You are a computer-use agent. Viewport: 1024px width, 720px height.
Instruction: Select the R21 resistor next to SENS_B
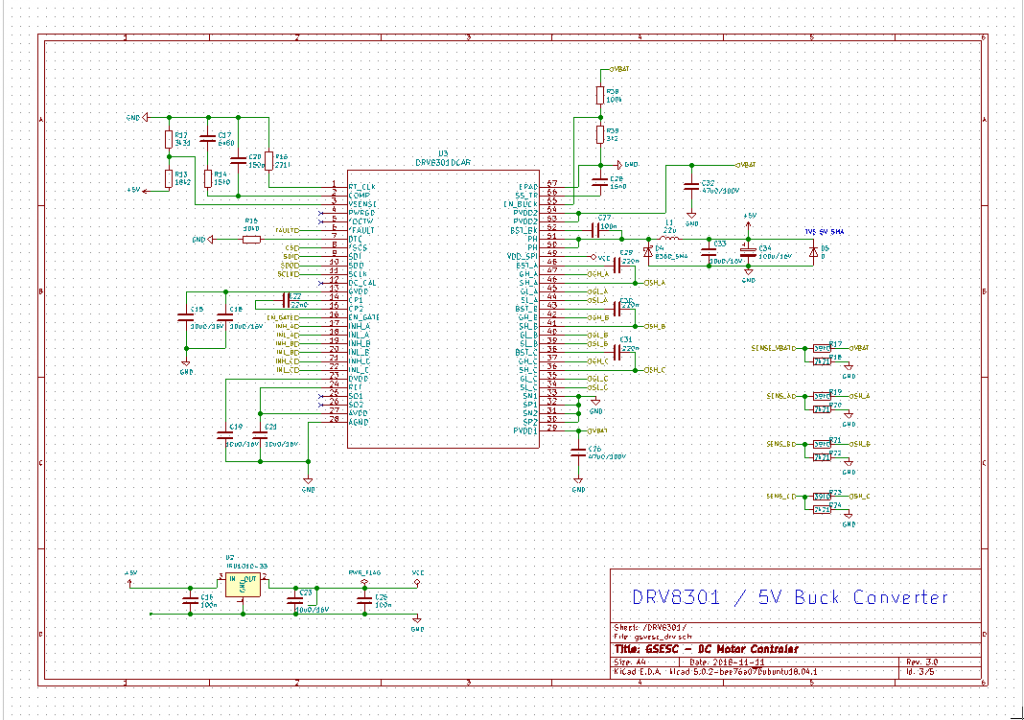tap(822, 444)
